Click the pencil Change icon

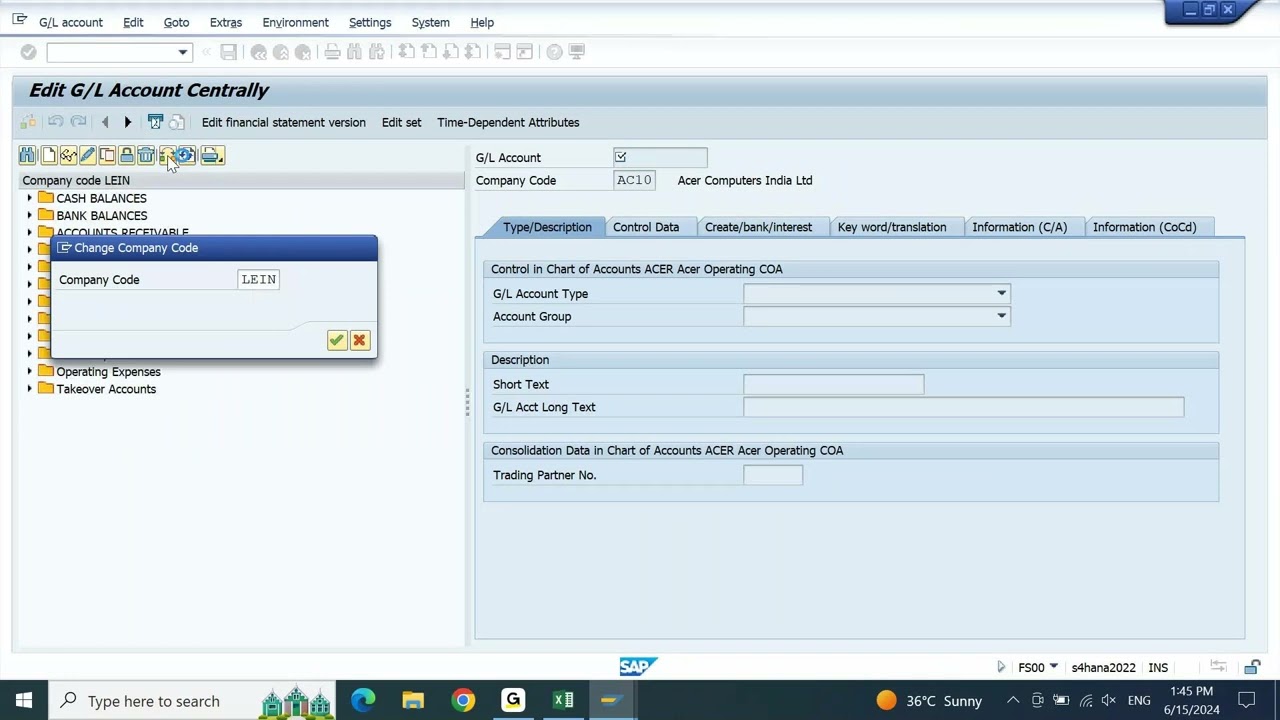click(87, 155)
